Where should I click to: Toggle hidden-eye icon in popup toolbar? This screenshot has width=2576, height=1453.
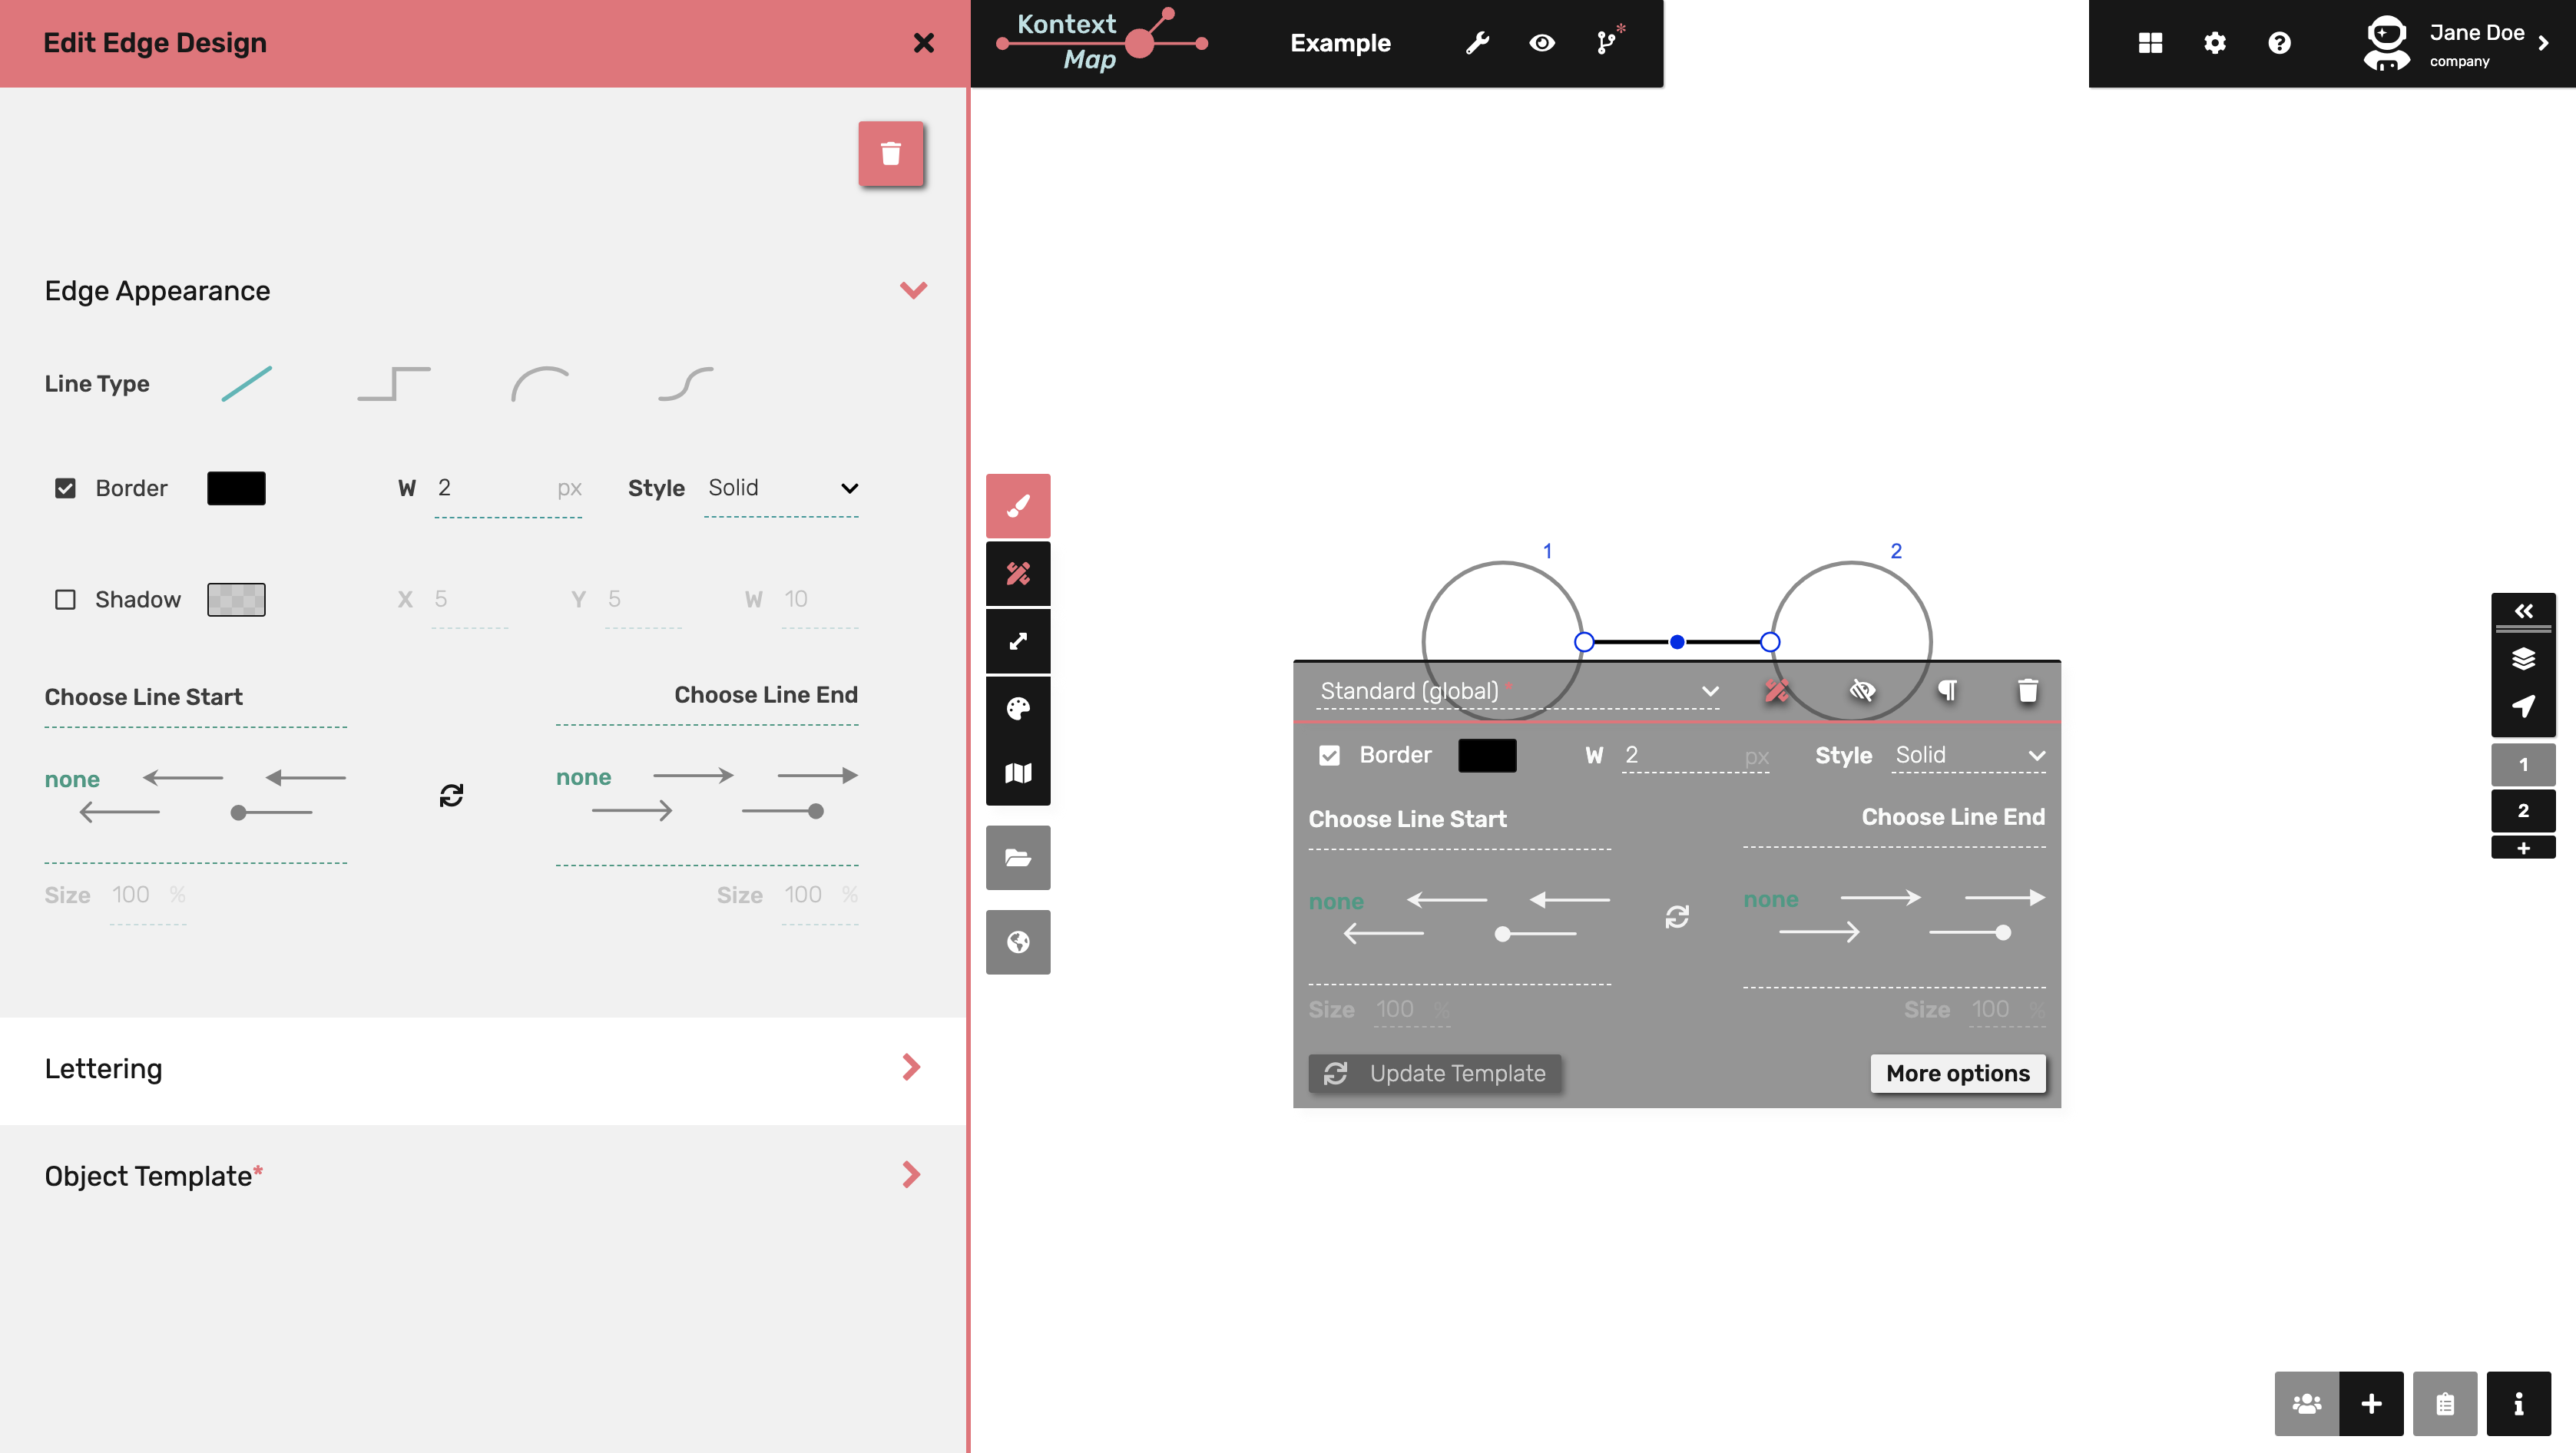point(1862,691)
